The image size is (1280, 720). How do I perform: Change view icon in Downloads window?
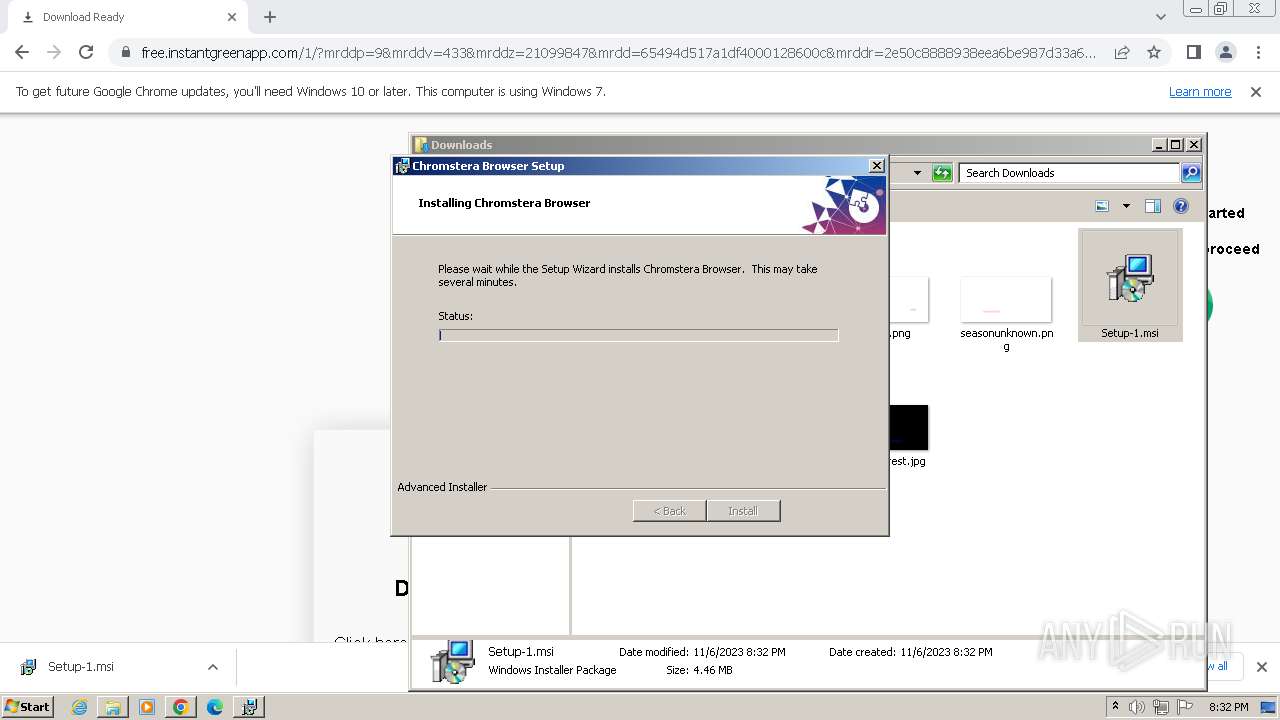coord(1102,206)
